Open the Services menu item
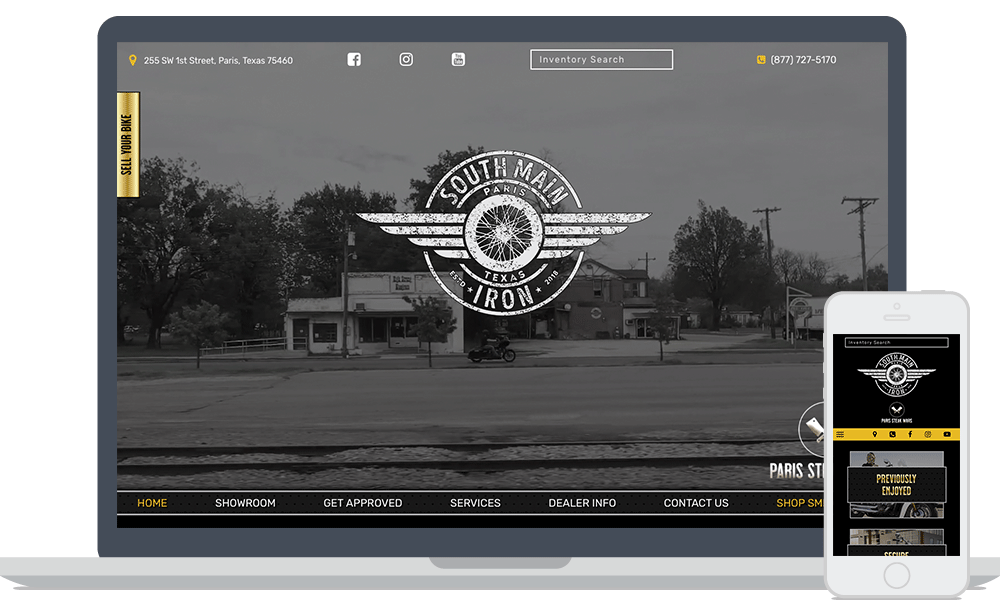The height and width of the screenshot is (600, 1000). point(475,503)
